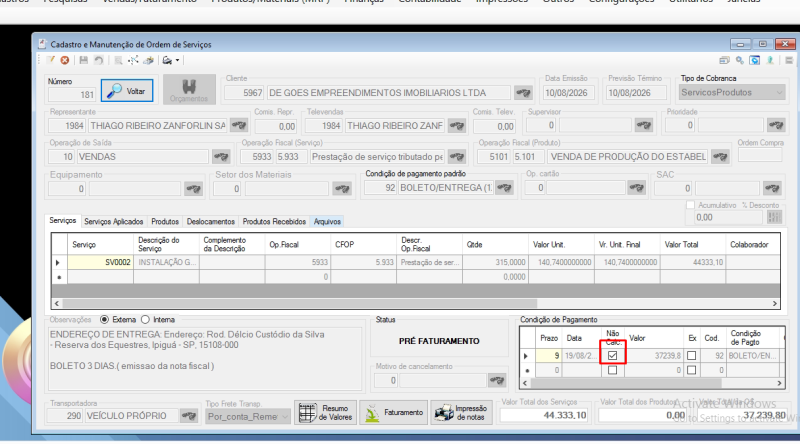The image size is (800, 444).
Task: Toggle the Acumulativo checkbox
Action: click(x=690, y=205)
